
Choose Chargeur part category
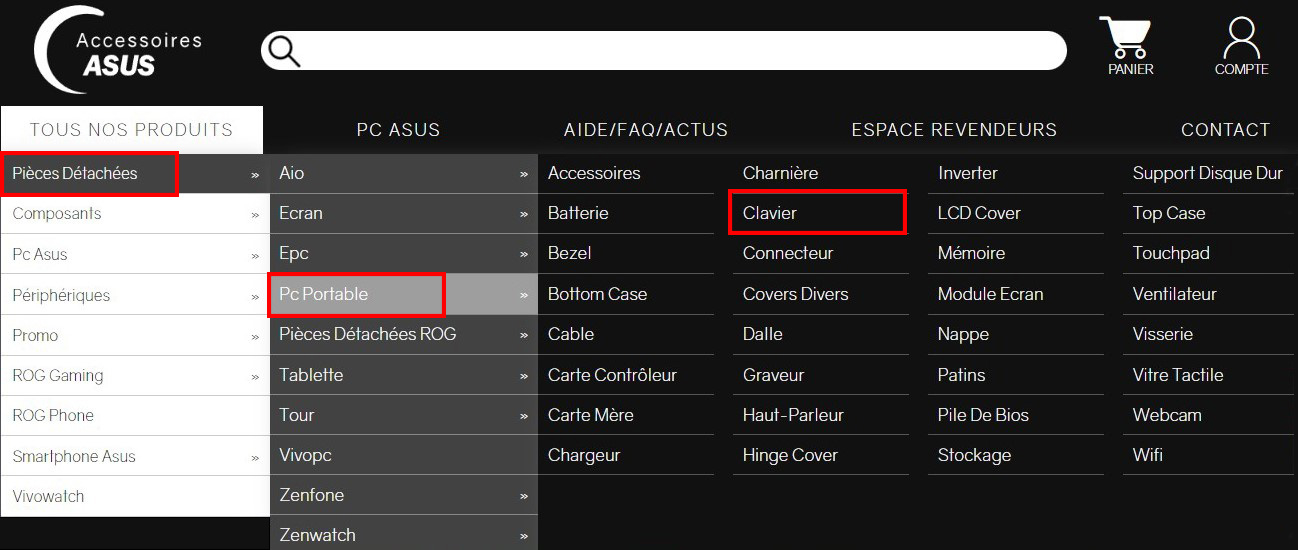tap(584, 455)
